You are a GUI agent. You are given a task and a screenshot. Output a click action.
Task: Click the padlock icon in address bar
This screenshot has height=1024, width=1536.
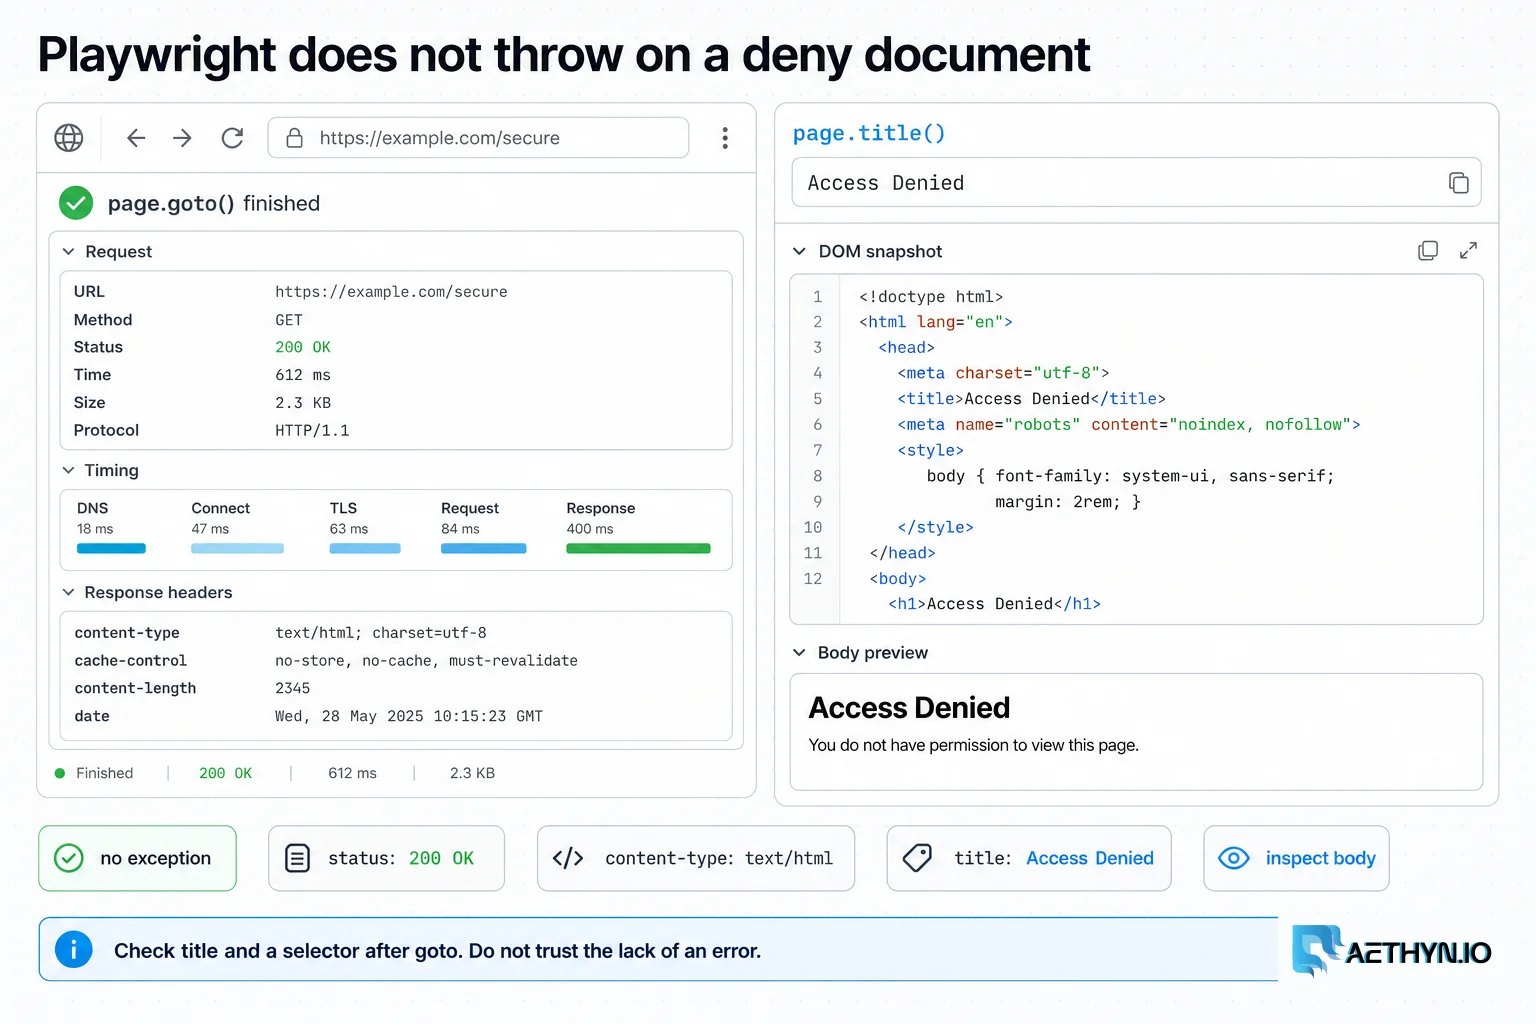[x=295, y=138]
